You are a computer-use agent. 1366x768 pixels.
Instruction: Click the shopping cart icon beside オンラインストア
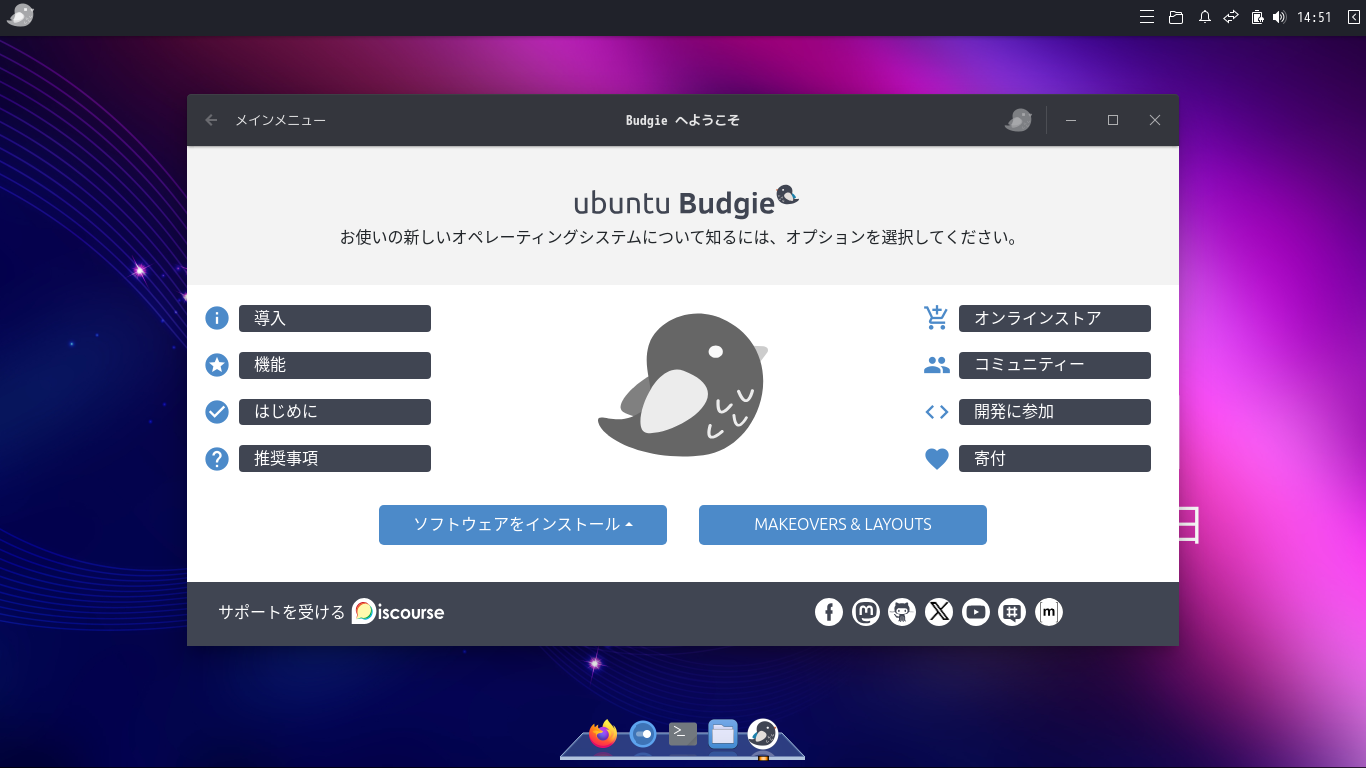[935, 318]
